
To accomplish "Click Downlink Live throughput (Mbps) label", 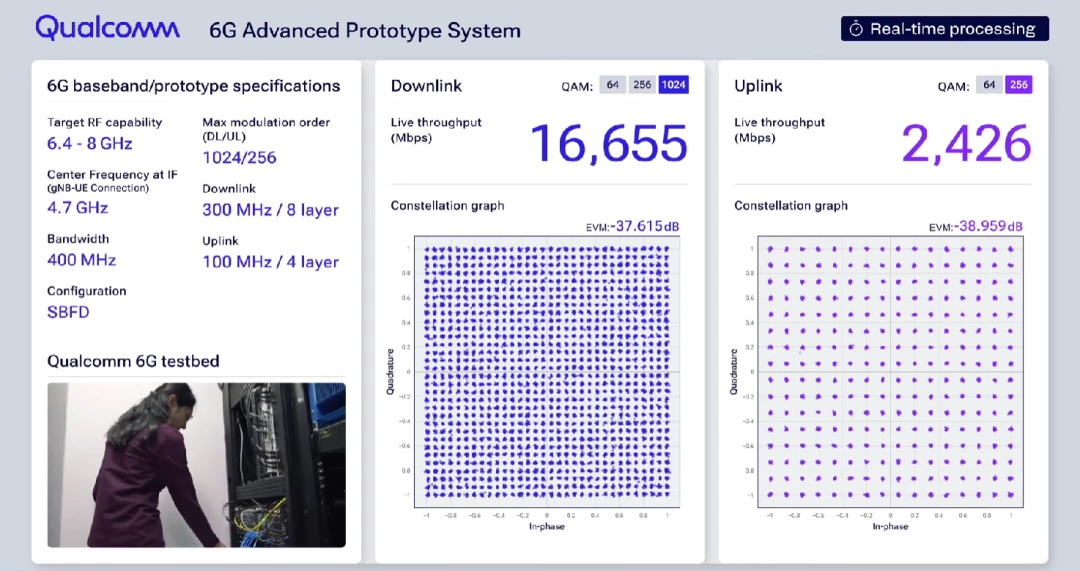I will pos(436,130).
